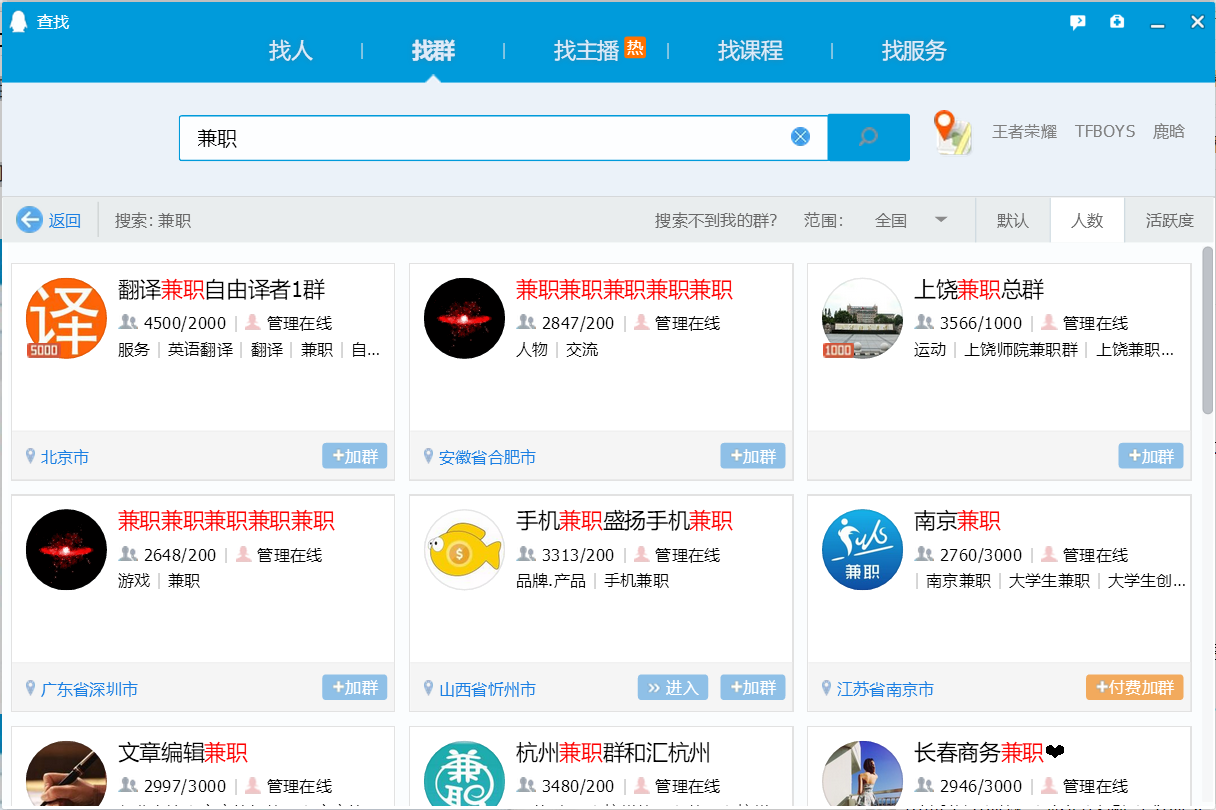Clear the search box with X icon
The image size is (1216, 810).
coord(800,137)
